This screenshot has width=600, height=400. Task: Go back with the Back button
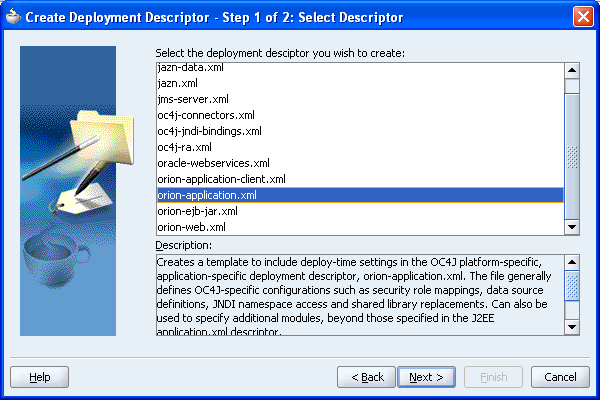point(366,377)
